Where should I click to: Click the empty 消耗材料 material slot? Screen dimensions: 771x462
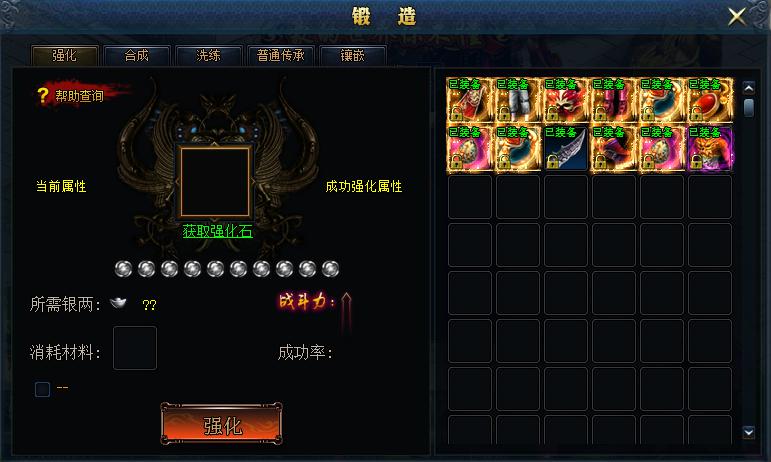(x=135, y=348)
